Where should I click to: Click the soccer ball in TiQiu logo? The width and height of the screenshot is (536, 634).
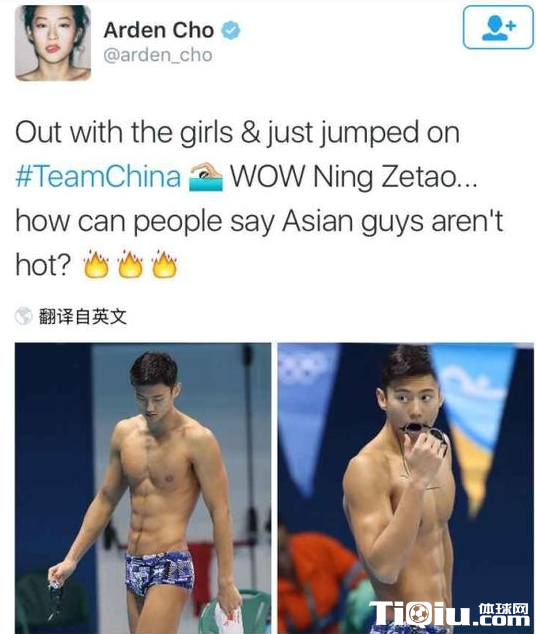pyautogui.click(x=418, y=614)
